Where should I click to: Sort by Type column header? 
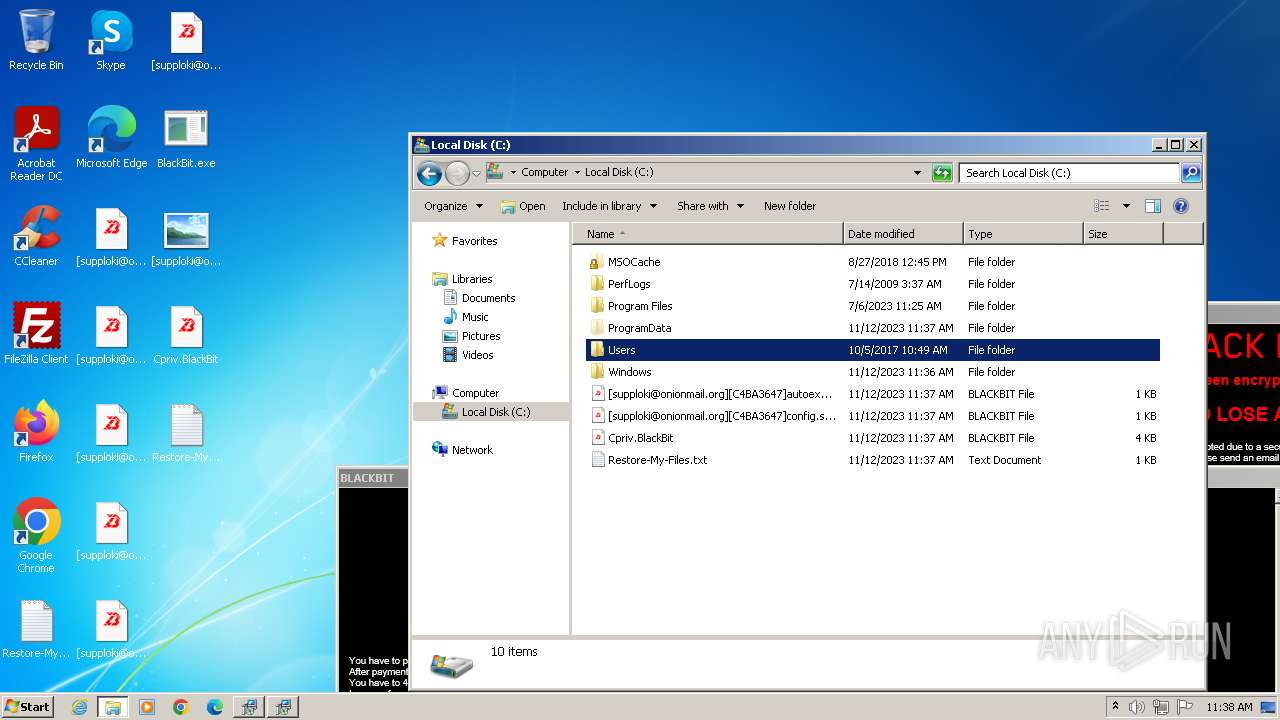tap(1023, 234)
